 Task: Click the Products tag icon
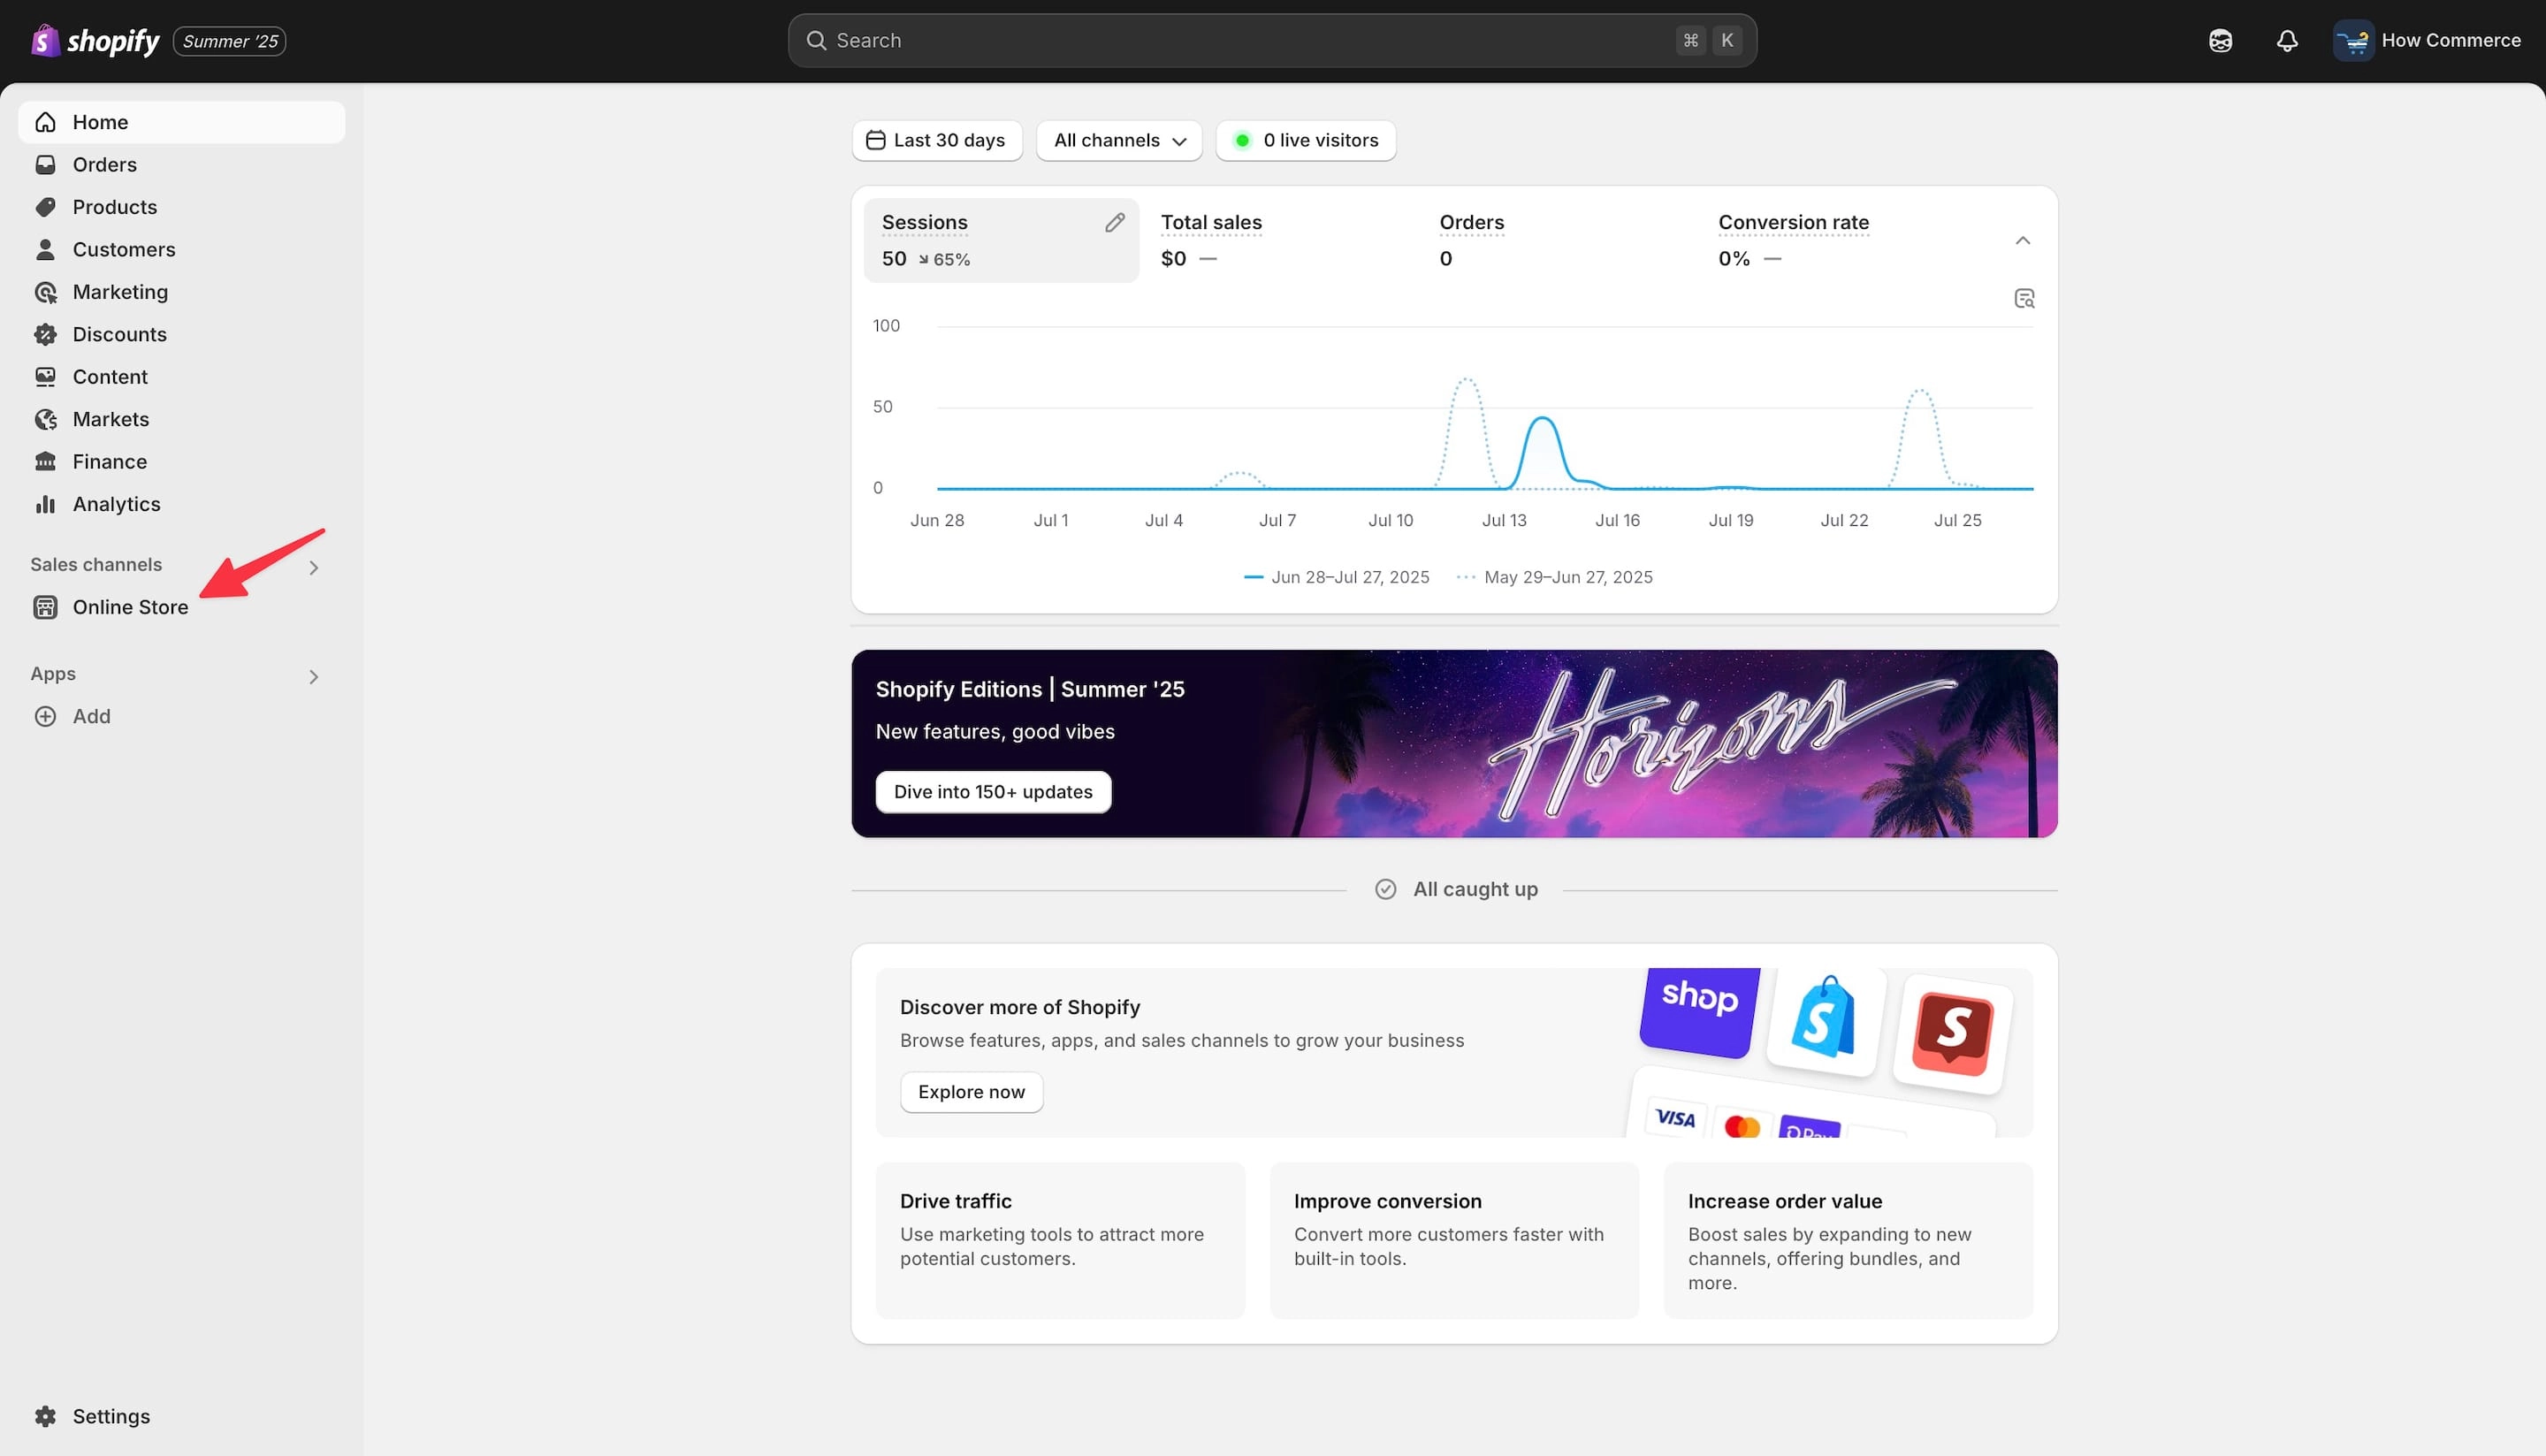[x=45, y=207]
